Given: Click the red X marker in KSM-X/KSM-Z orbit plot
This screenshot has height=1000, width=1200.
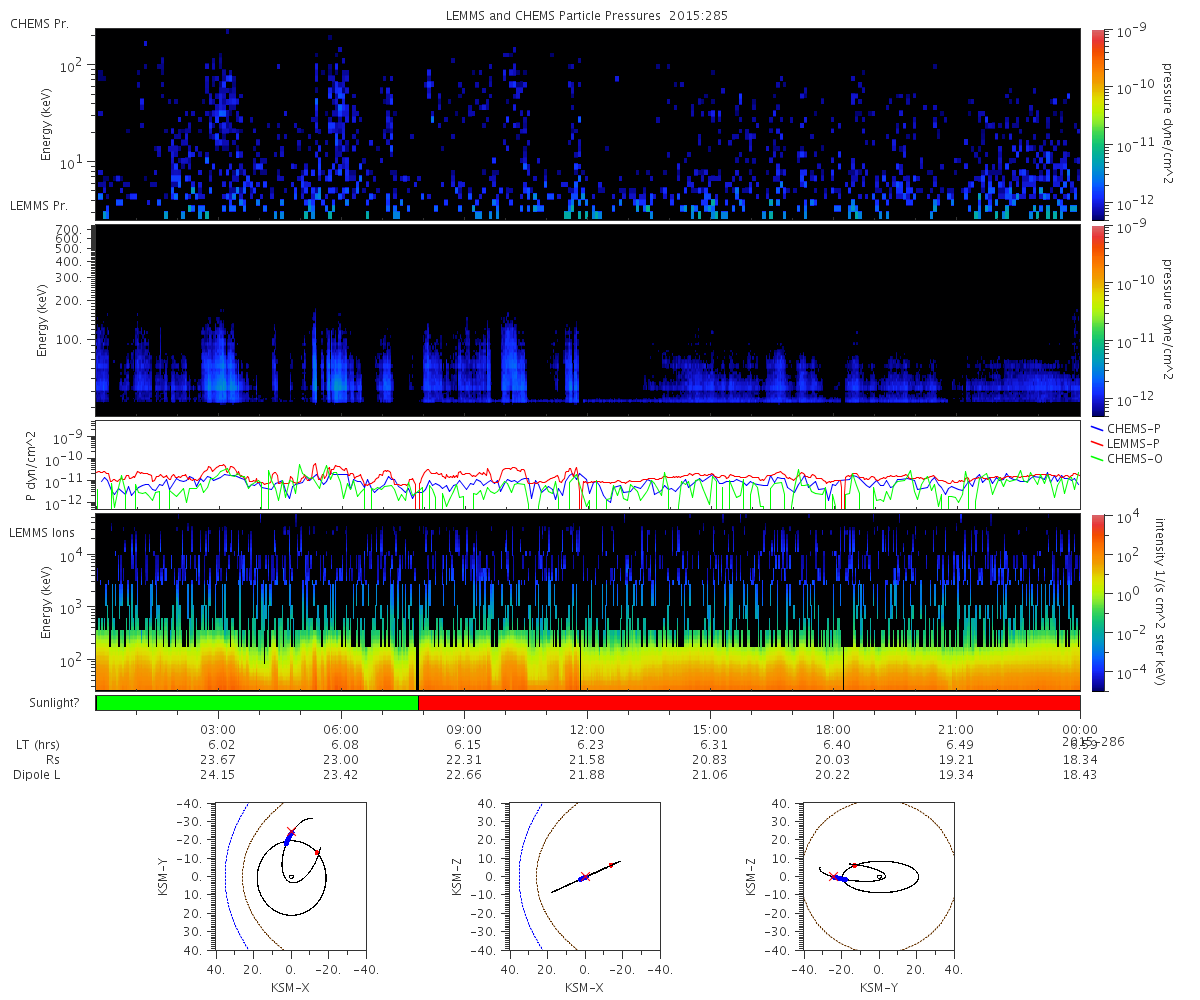Looking at the screenshot, I should click(x=585, y=876).
